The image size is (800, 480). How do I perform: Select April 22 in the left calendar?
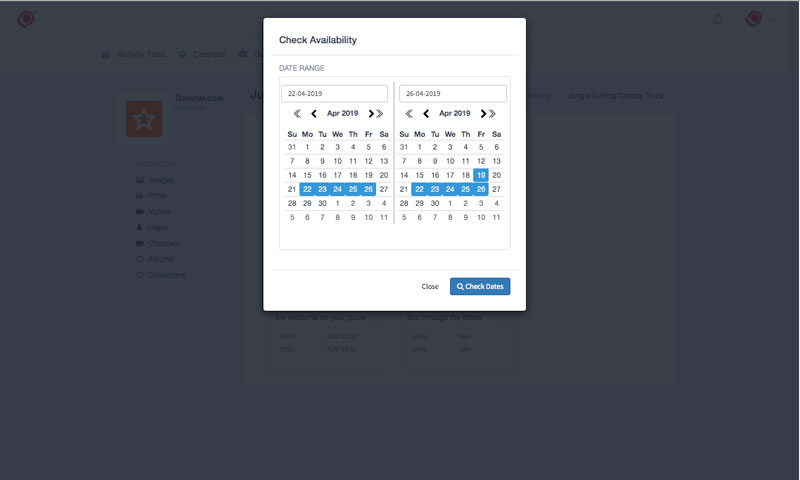tap(307, 189)
